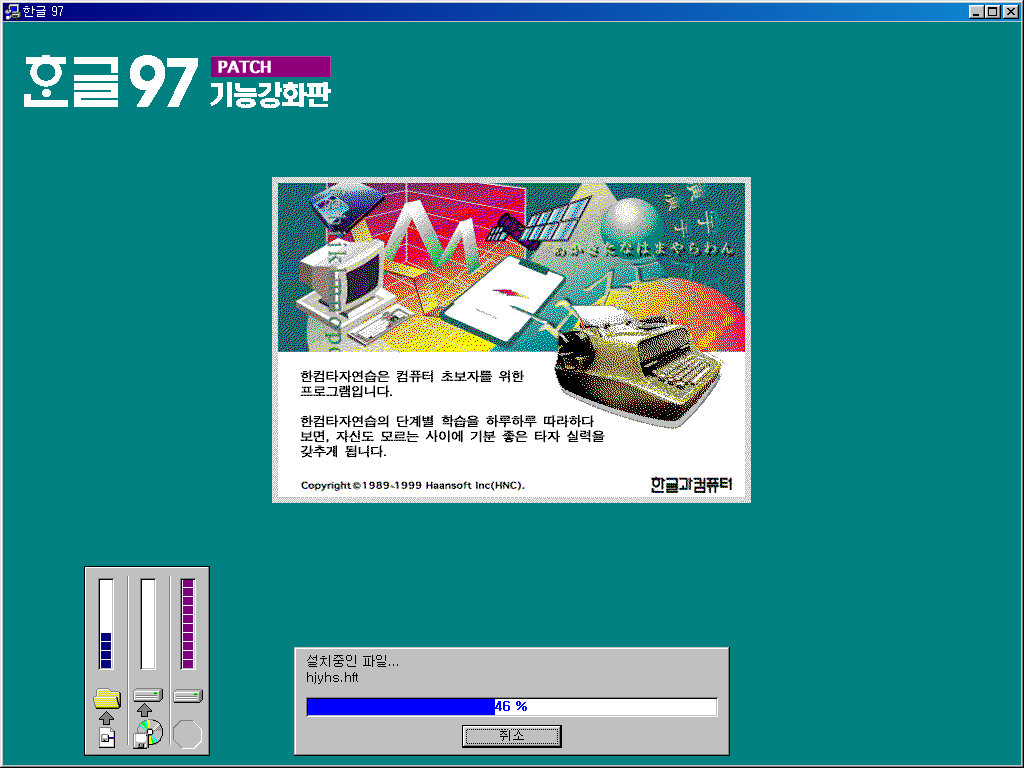Click the empty white middle gauge
1024x768 pixels.
tap(148, 624)
